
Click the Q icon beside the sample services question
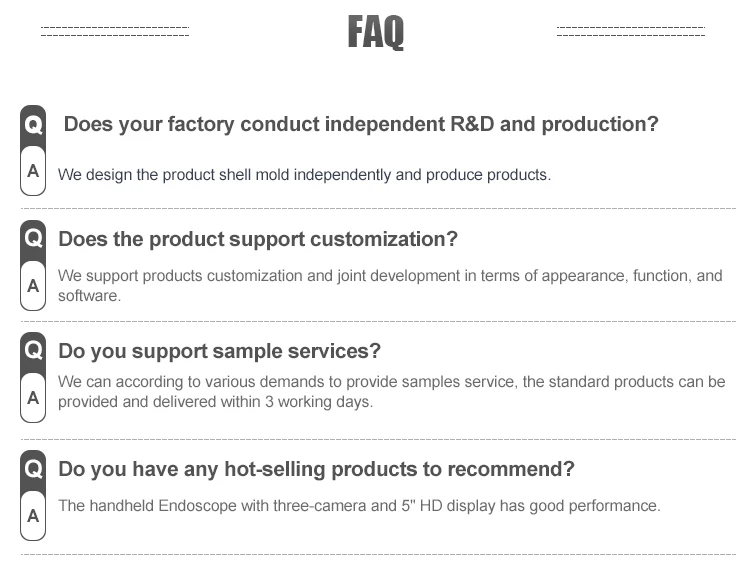[x=33, y=351]
